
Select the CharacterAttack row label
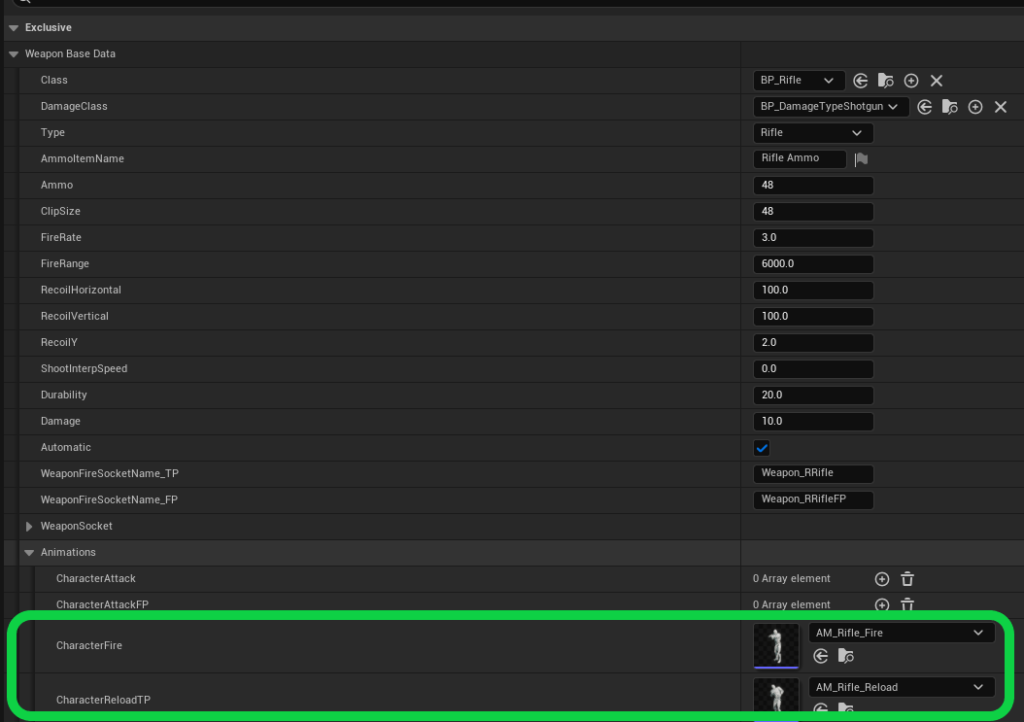[96, 578]
